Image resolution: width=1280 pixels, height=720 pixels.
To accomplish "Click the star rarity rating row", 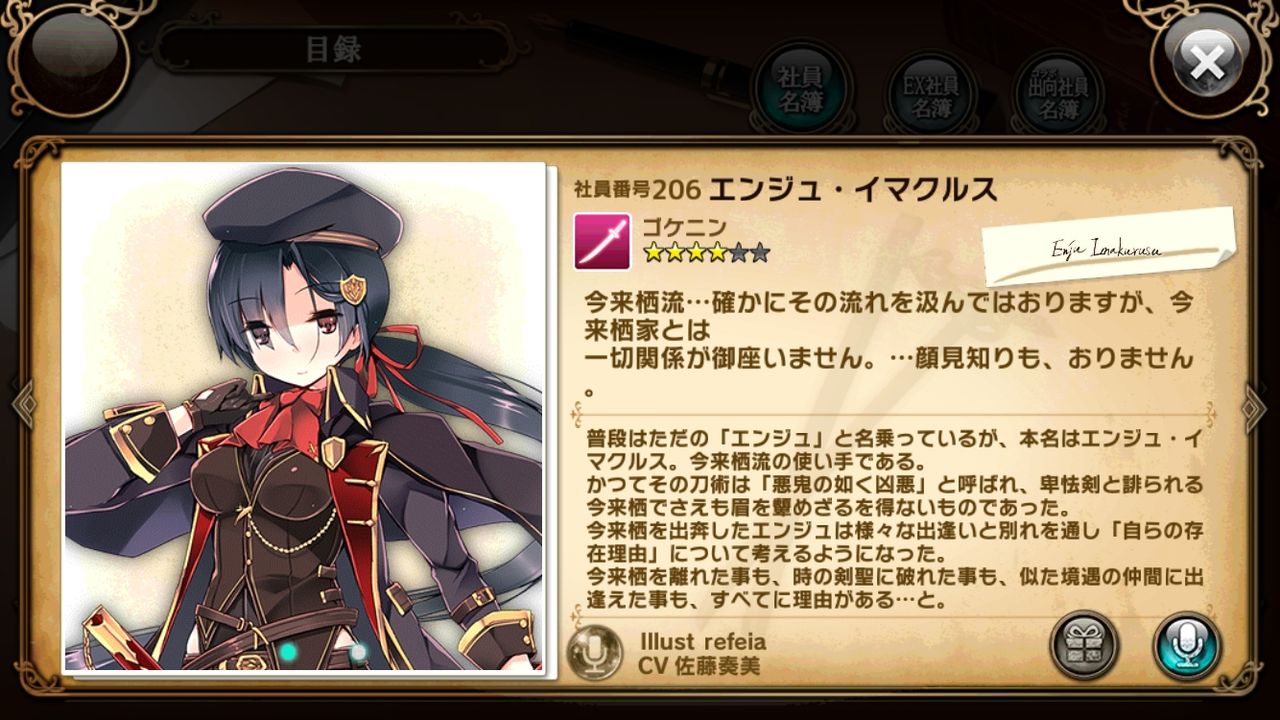I will [x=706, y=254].
